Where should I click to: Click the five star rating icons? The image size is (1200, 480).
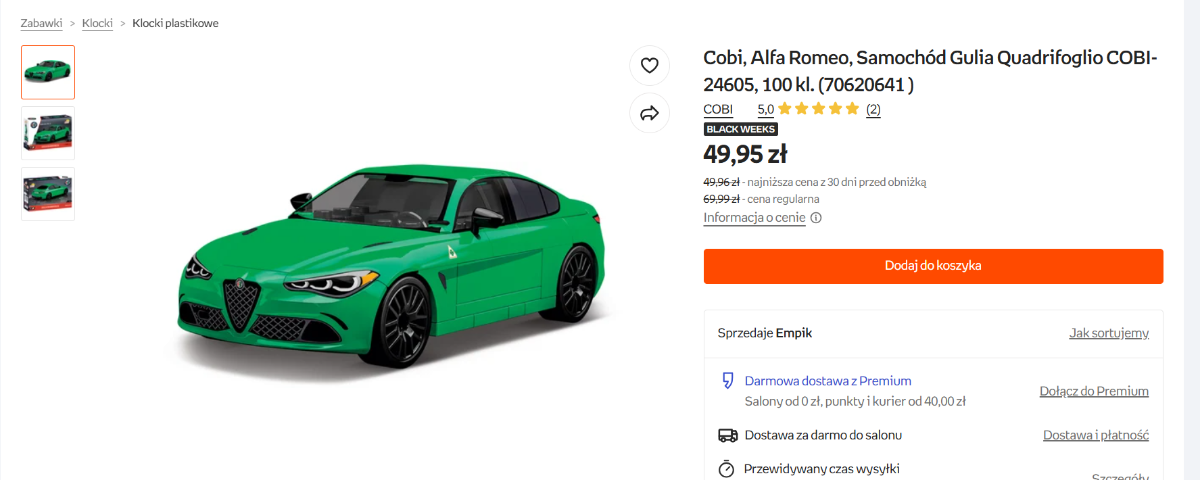(x=818, y=109)
